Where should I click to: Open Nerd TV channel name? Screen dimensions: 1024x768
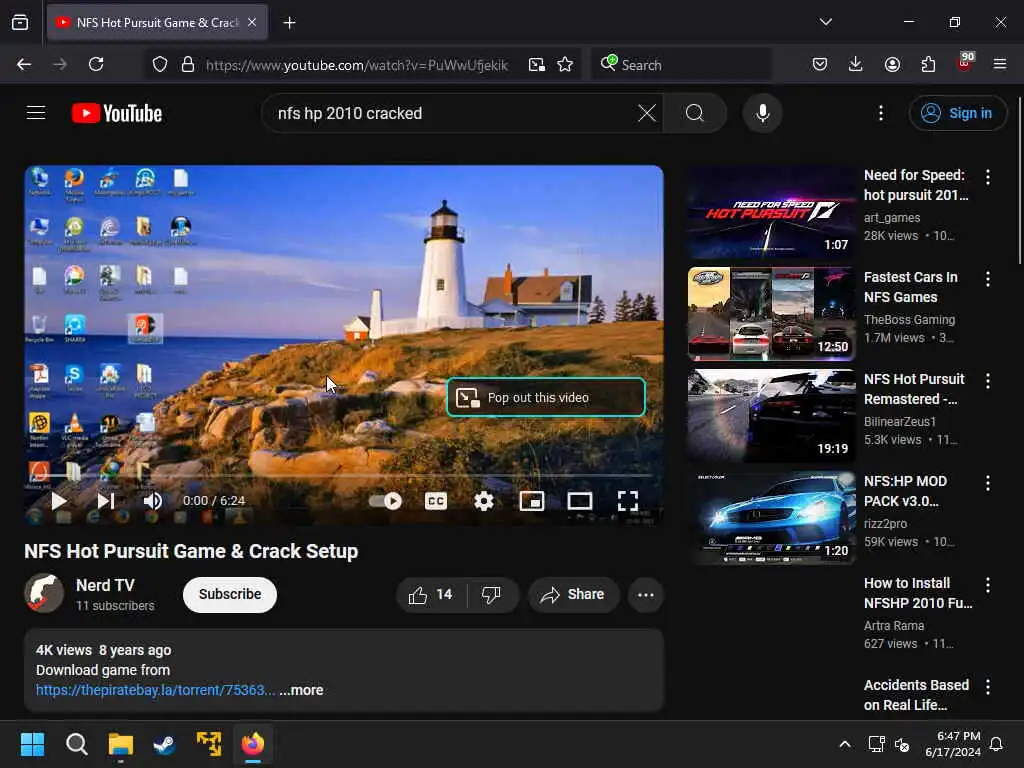pos(105,585)
